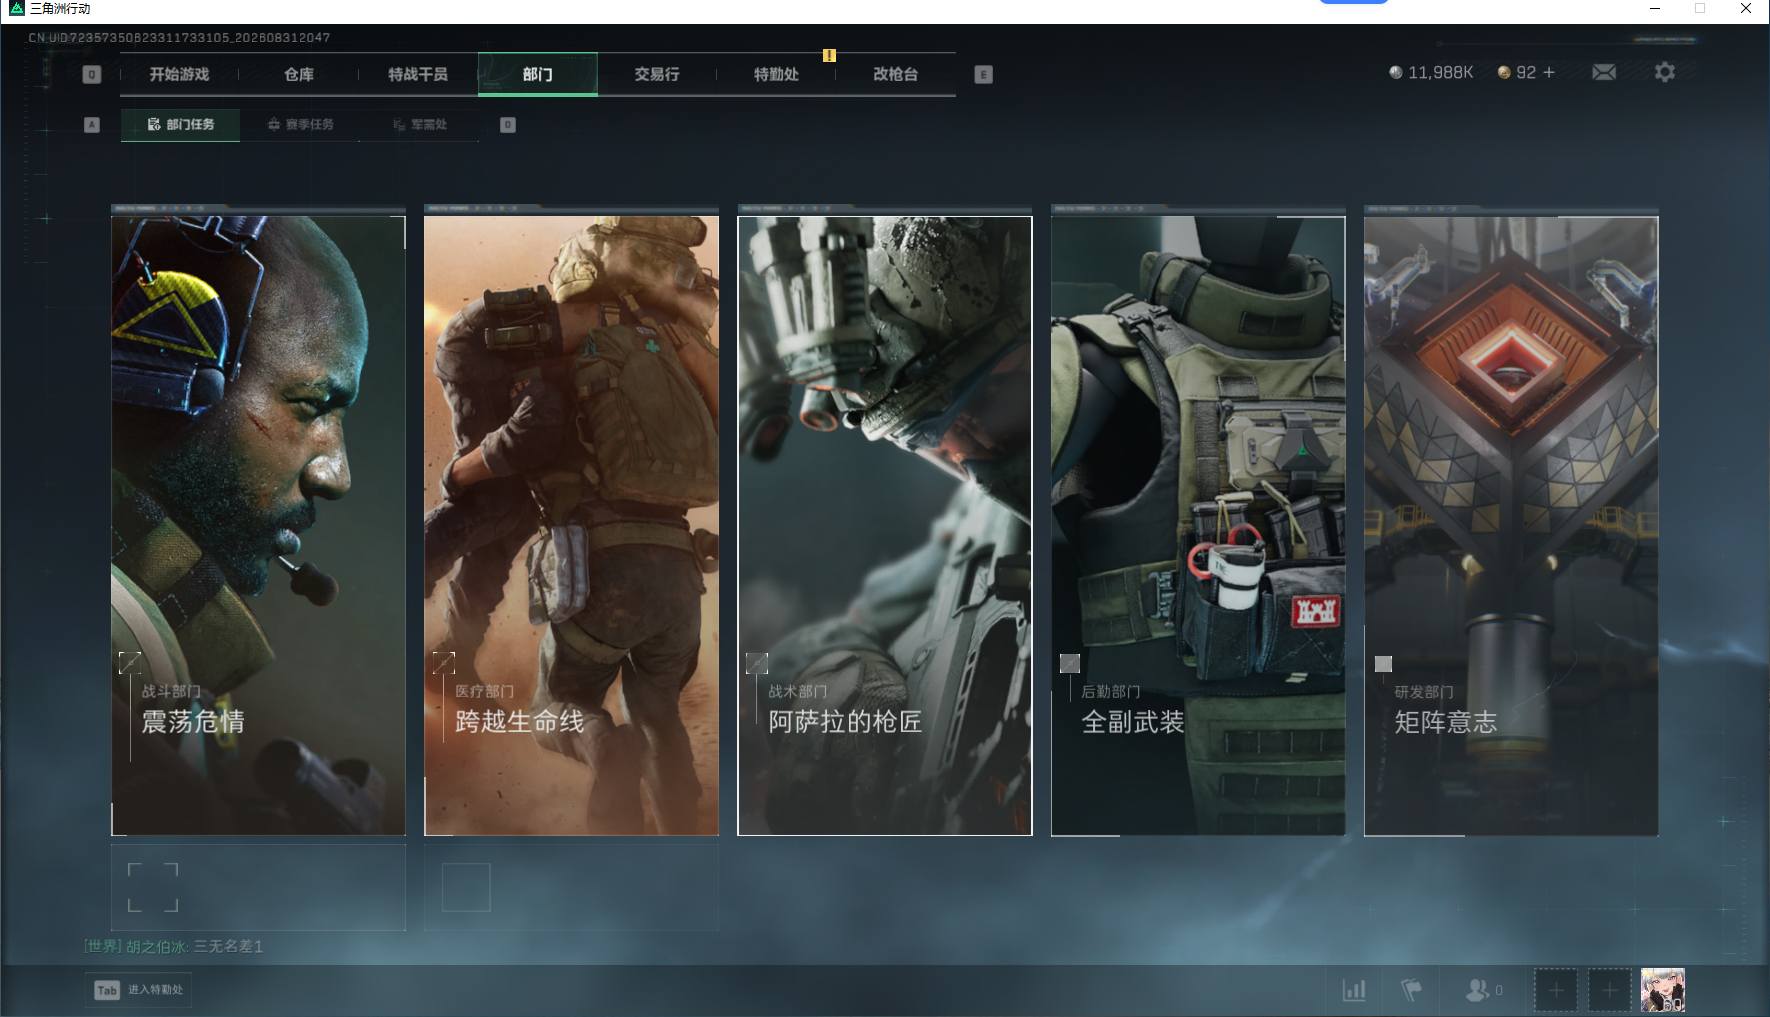The height and width of the screenshot is (1017, 1770).
Task: Click the gold coin balance 92
Action: [x=1516, y=72]
